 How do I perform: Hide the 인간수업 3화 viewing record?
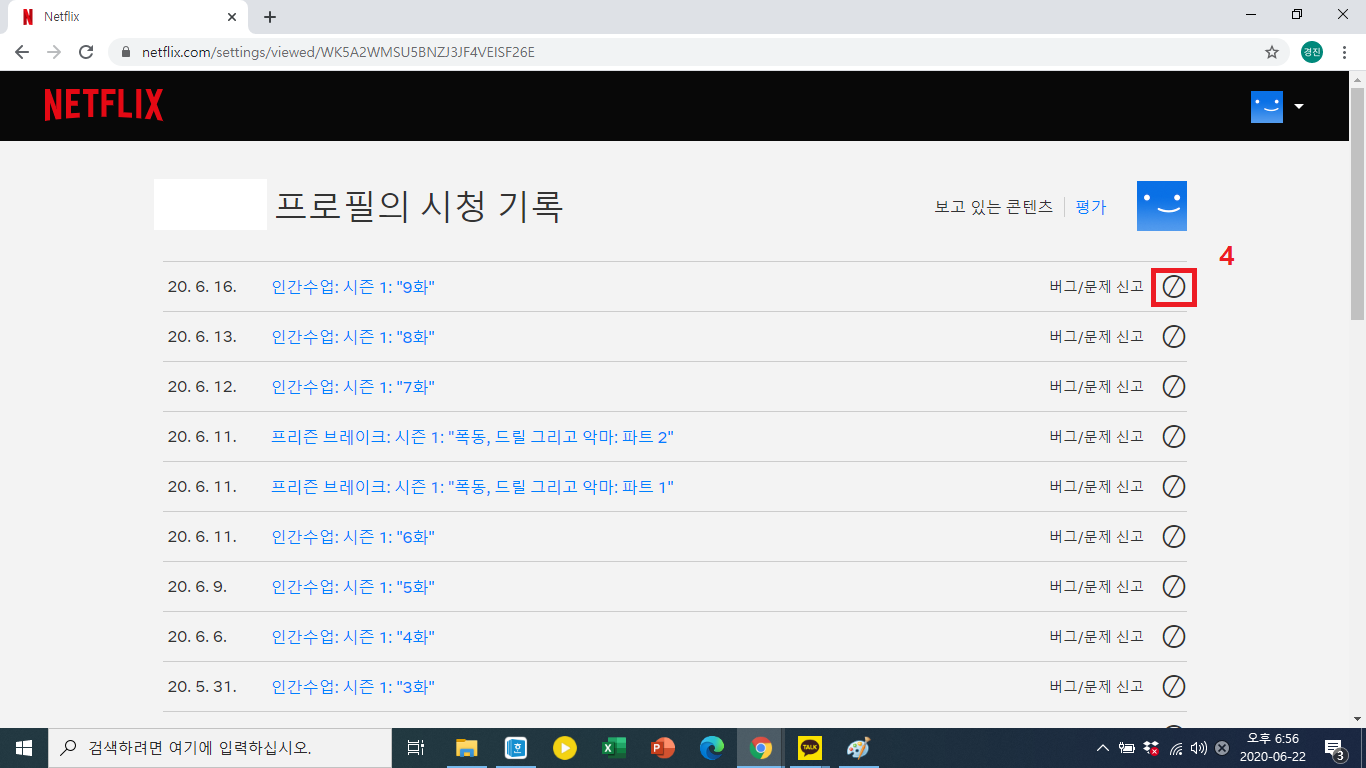(1174, 687)
